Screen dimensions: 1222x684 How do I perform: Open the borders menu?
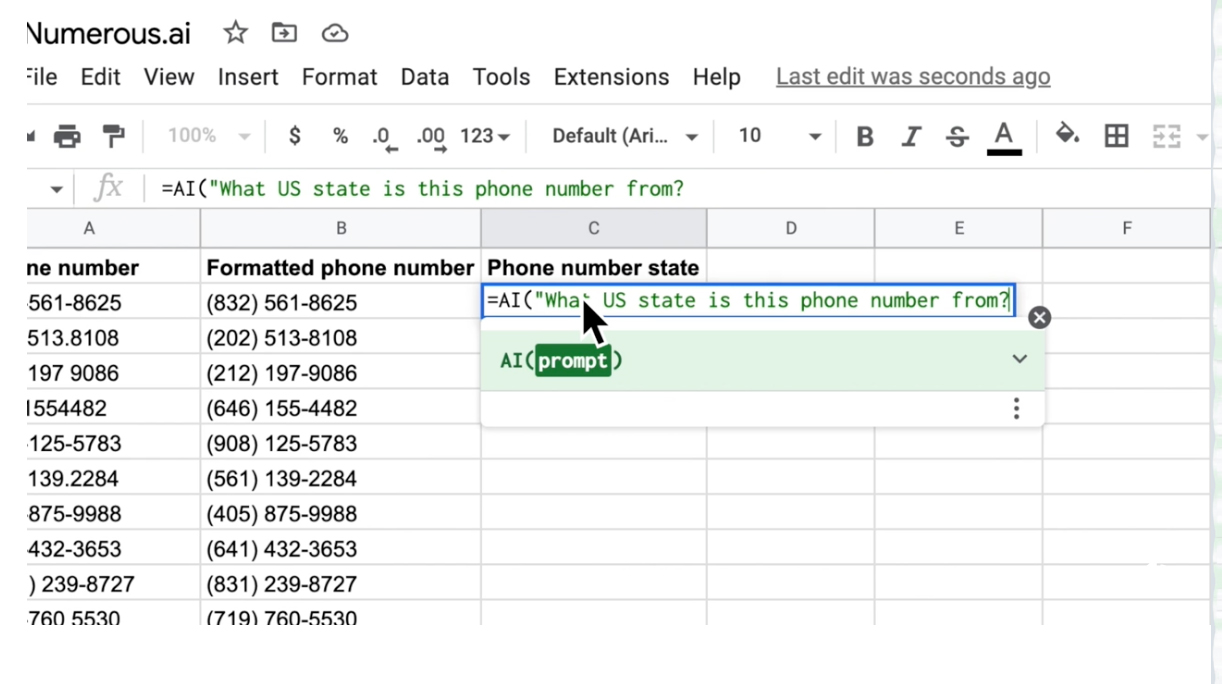tap(1116, 136)
